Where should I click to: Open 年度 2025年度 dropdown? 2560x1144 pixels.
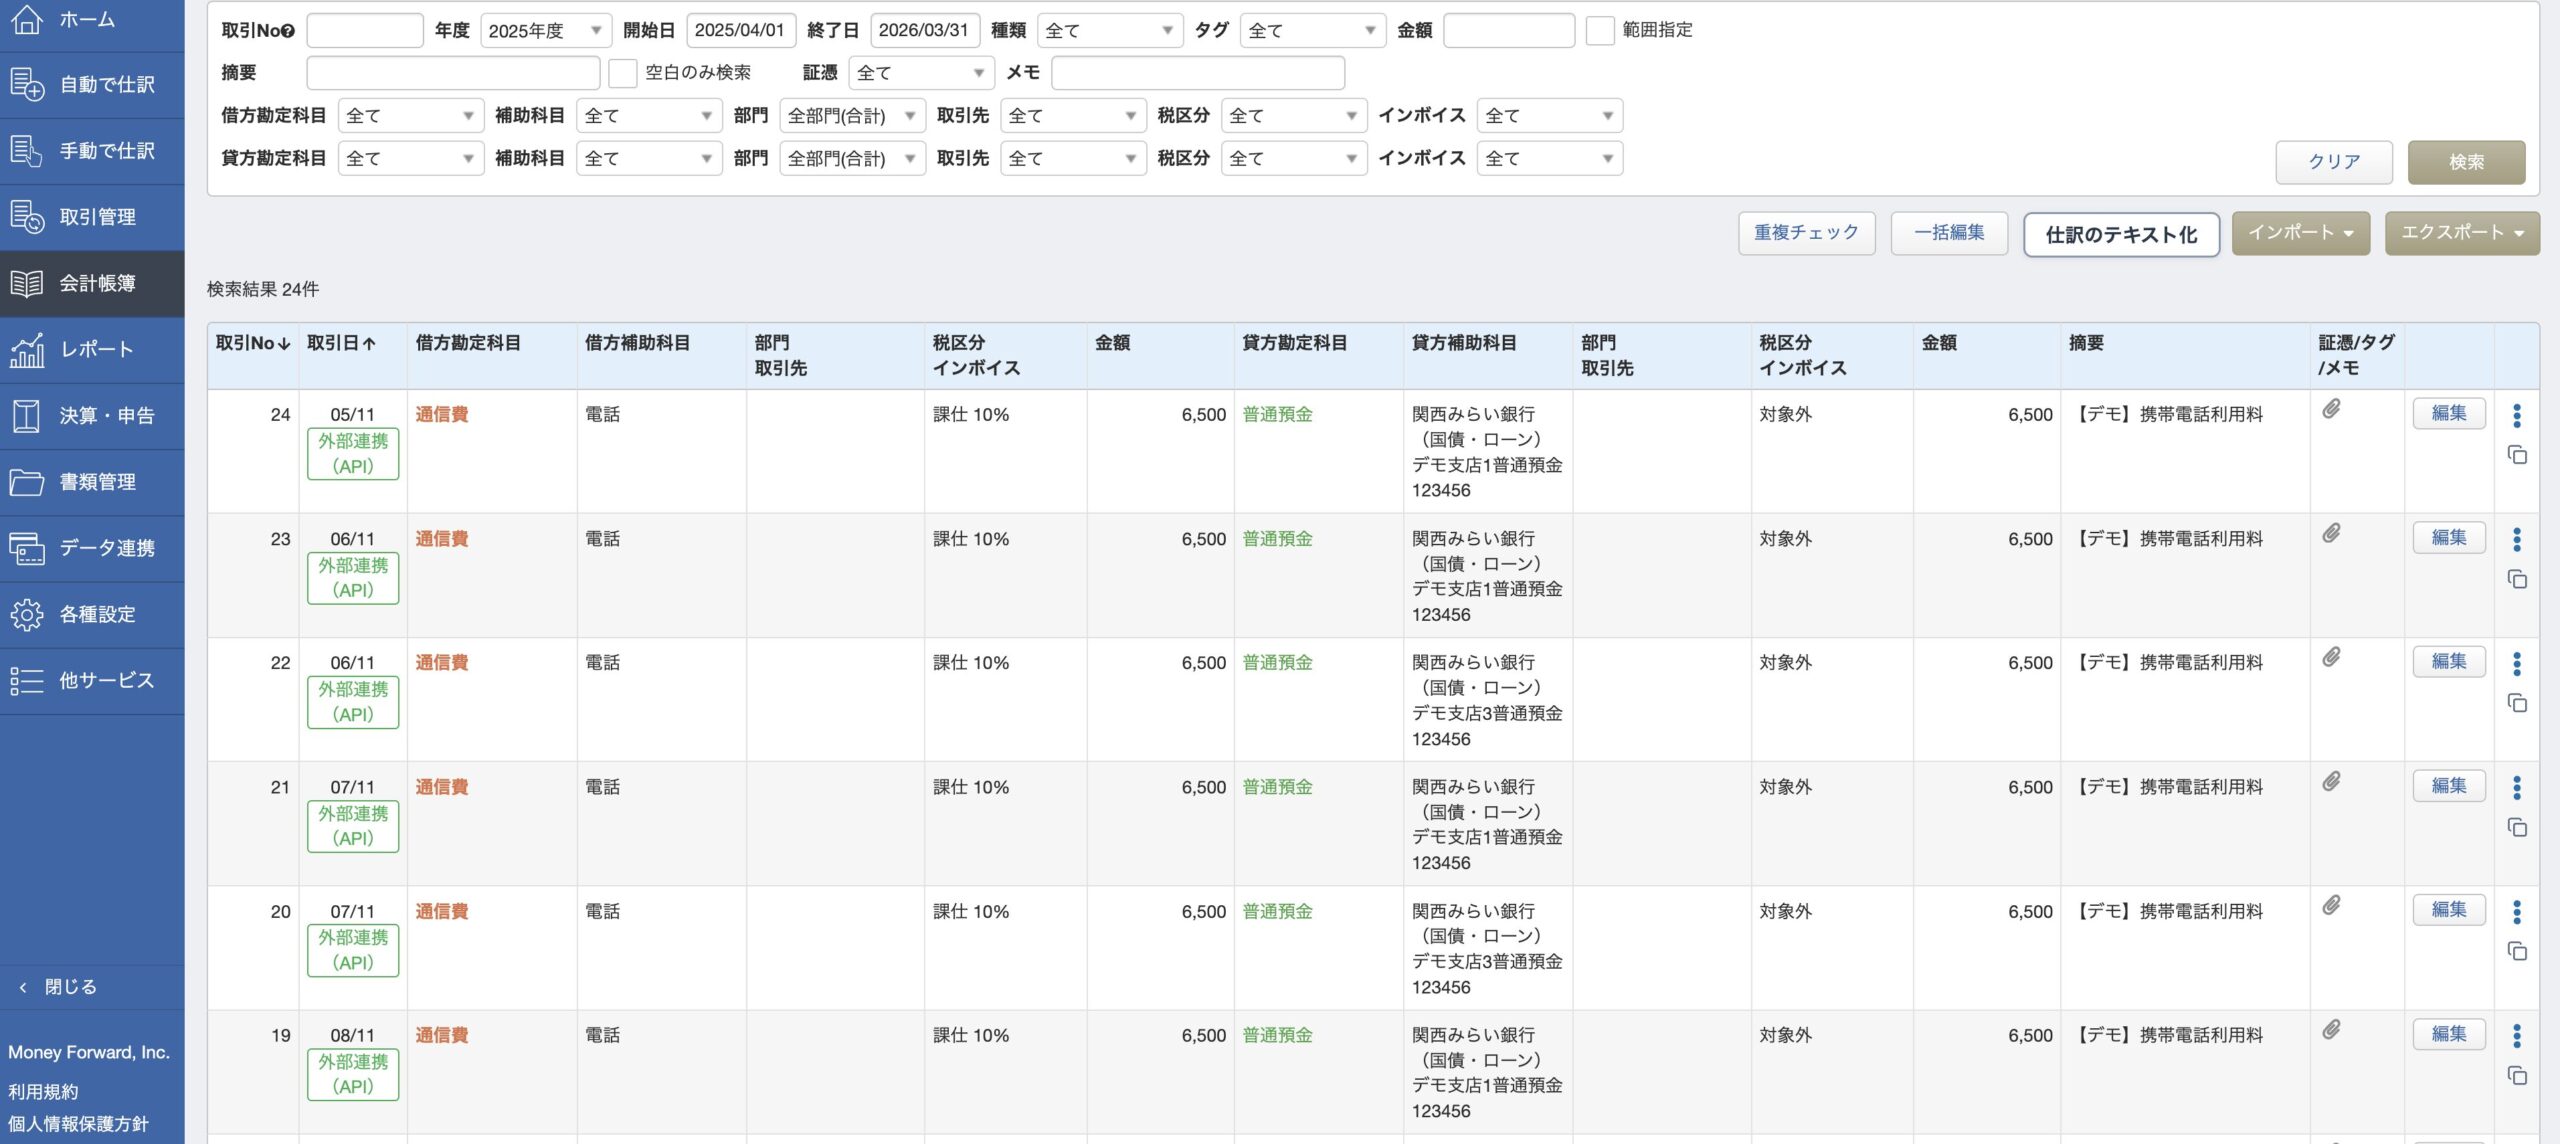[545, 31]
